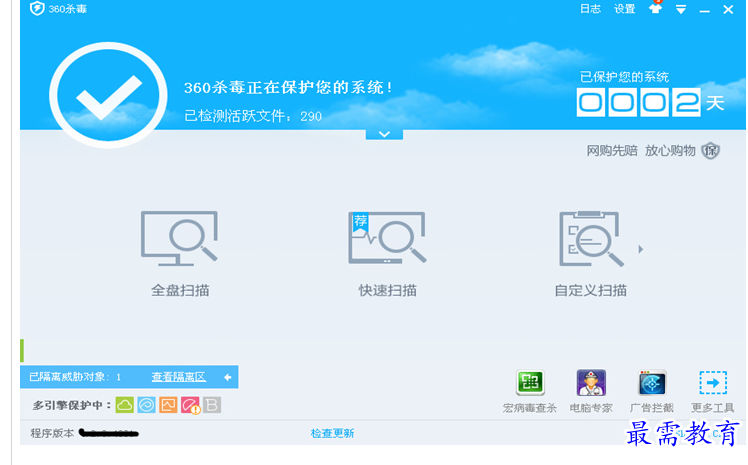The width and height of the screenshot is (748, 465).
Task: Open macro virus scanner (宏病毒查杀)
Action: [x=530, y=391]
